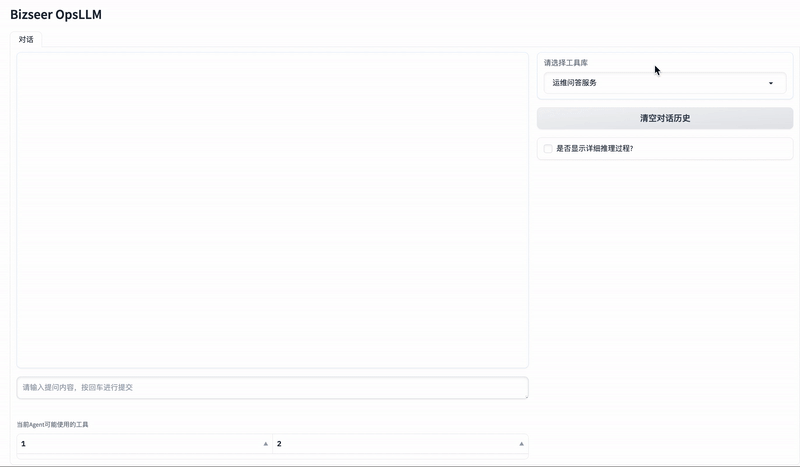Switch to the 对话 tab
Viewport: 800px width, 467px height.
pyautogui.click(x=26, y=39)
